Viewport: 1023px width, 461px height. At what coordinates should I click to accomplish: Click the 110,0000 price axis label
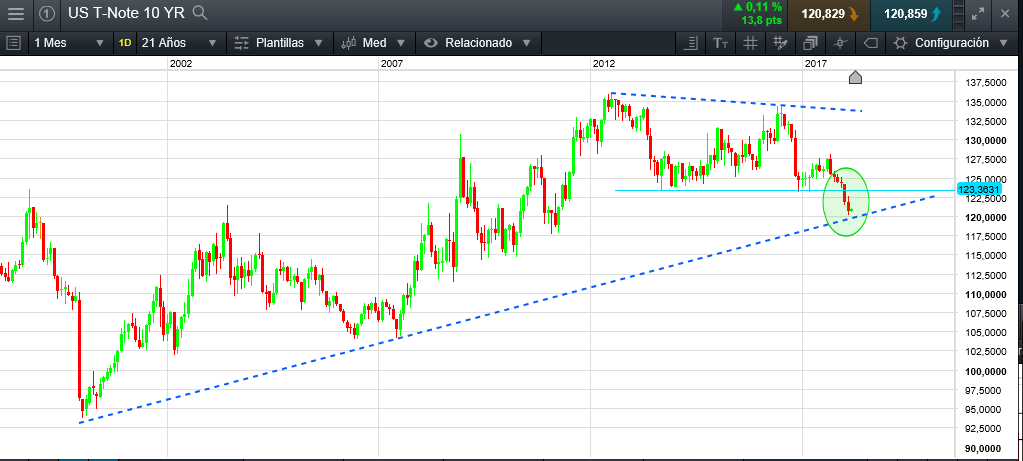point(985,294)
